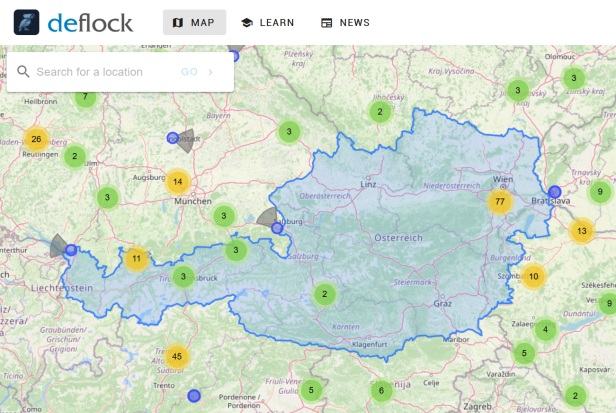Image resolution: width=616 pixels, height=413 pixels.
Task: Click the deflock bird logo icon
Action: pos(26,22)
